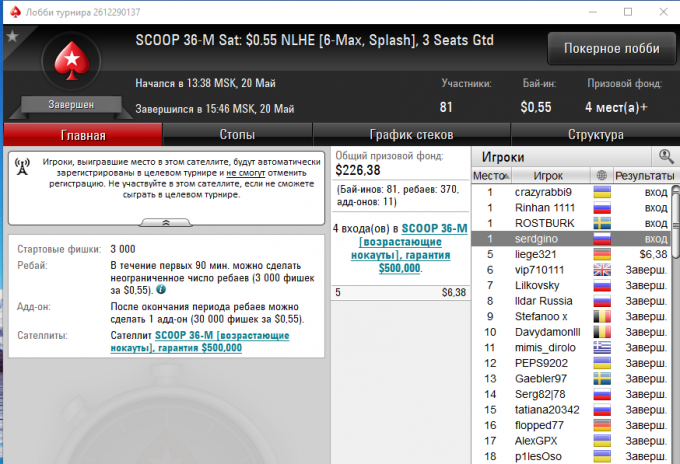
Task: Switch to the Структура tab
Action: tap(595, 135)
